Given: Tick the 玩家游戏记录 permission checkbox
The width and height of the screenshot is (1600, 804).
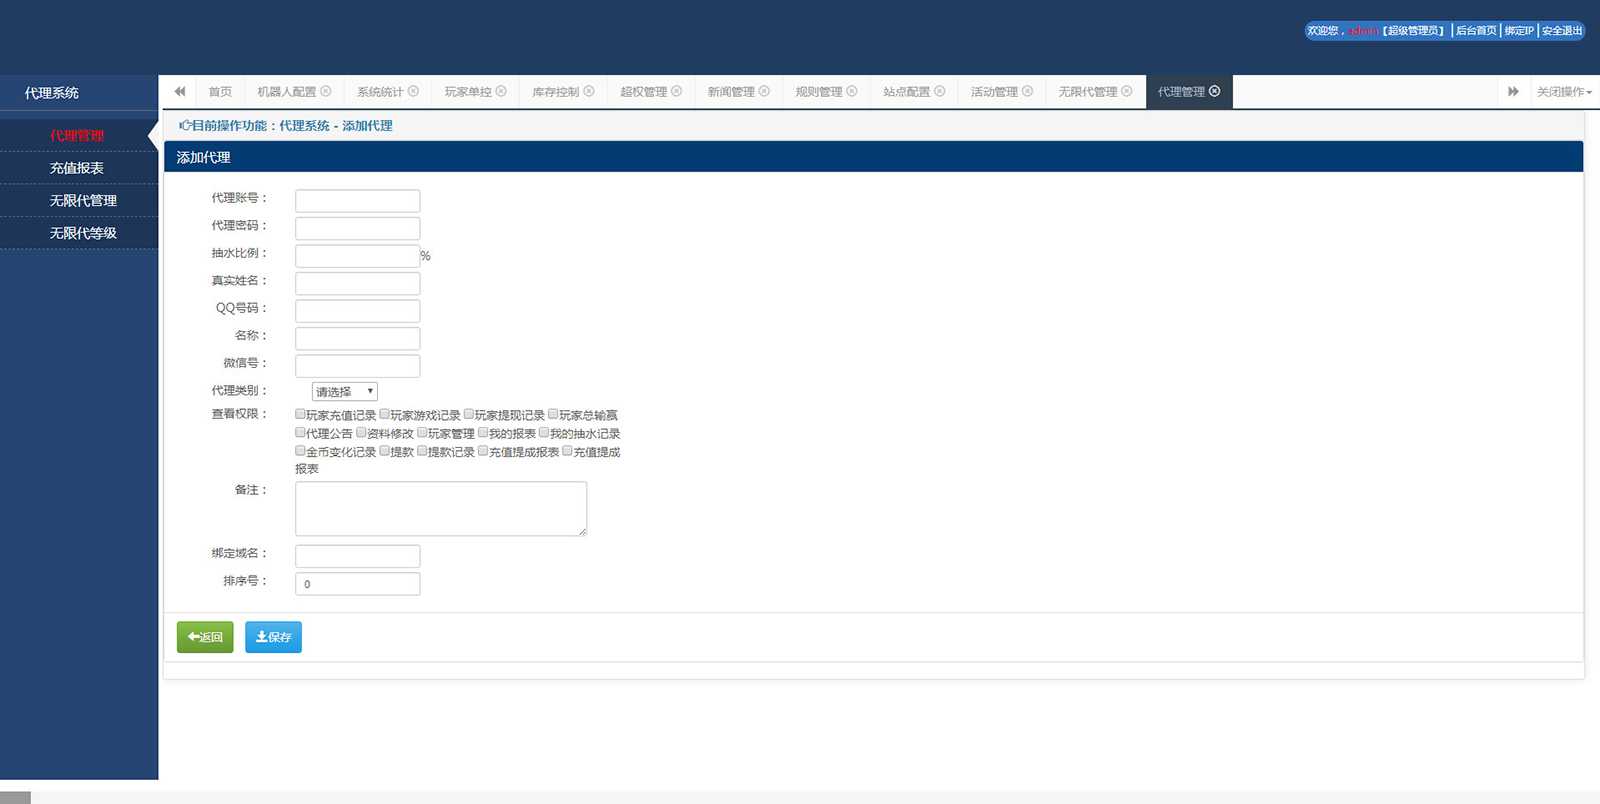Looking at the screenshot, I should coord(384,414).
